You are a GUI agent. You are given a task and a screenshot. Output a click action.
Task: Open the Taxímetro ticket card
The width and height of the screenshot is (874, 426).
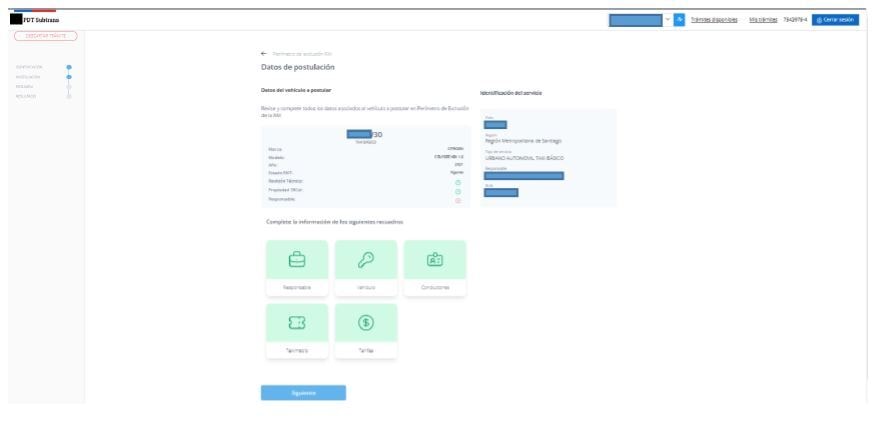(297, 331)
